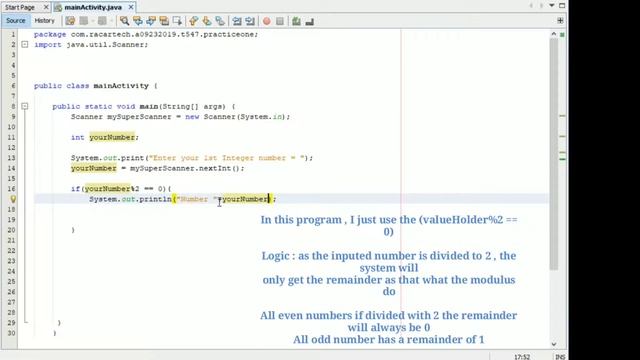
Task: Toggle Rectangular Selection mode
Action: pyautogui.click(x=177, y=21)
